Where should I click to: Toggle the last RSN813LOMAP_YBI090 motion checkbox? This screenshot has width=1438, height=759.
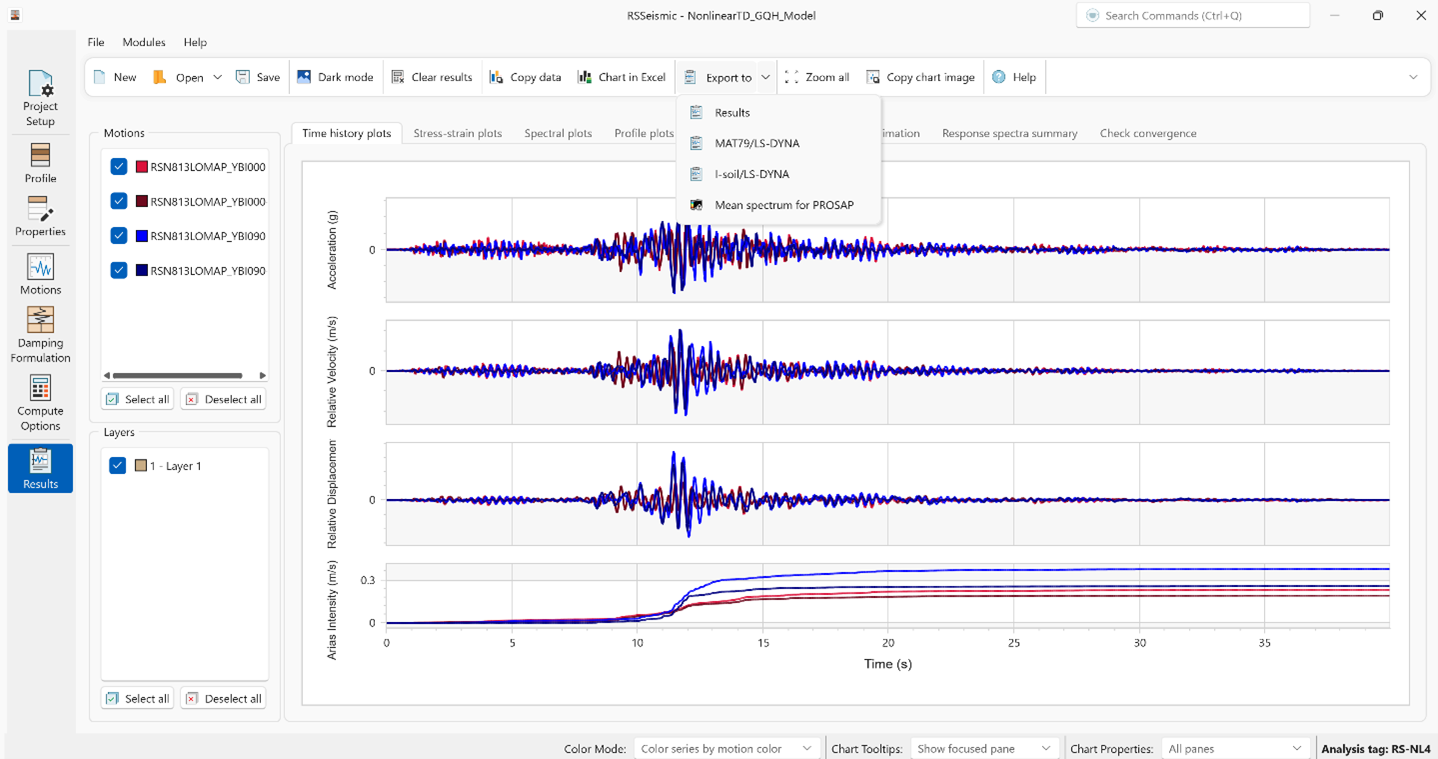point(119,270)
